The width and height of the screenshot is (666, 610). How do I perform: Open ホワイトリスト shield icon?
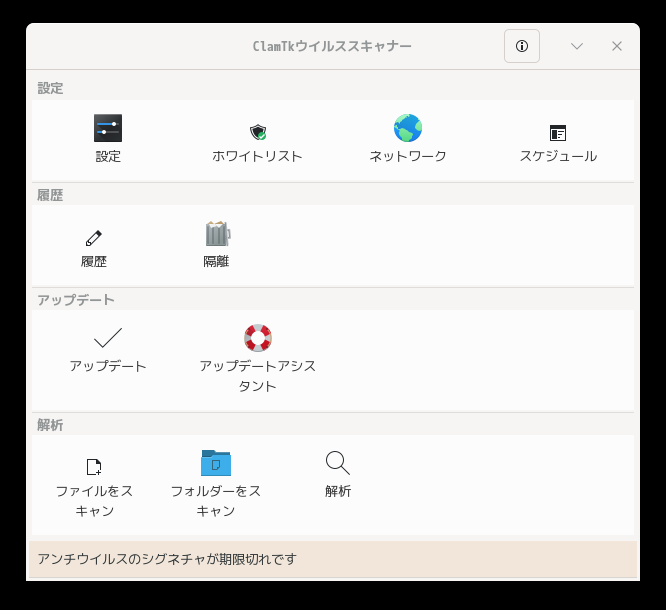[258, 132]
